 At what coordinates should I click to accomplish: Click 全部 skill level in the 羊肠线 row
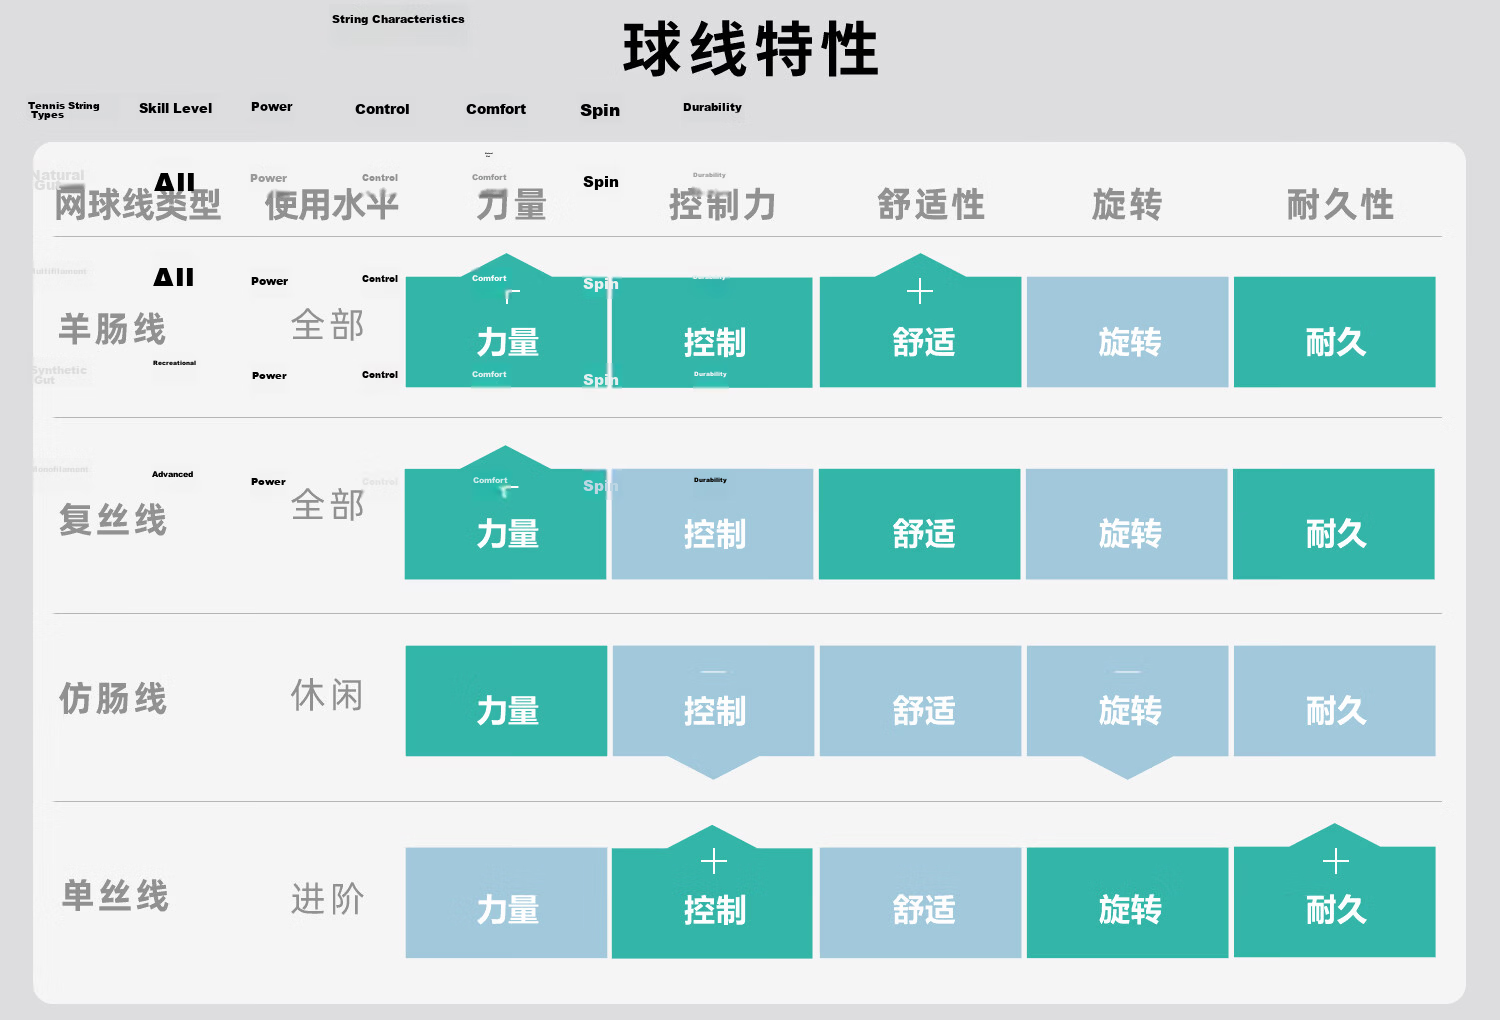328,325
